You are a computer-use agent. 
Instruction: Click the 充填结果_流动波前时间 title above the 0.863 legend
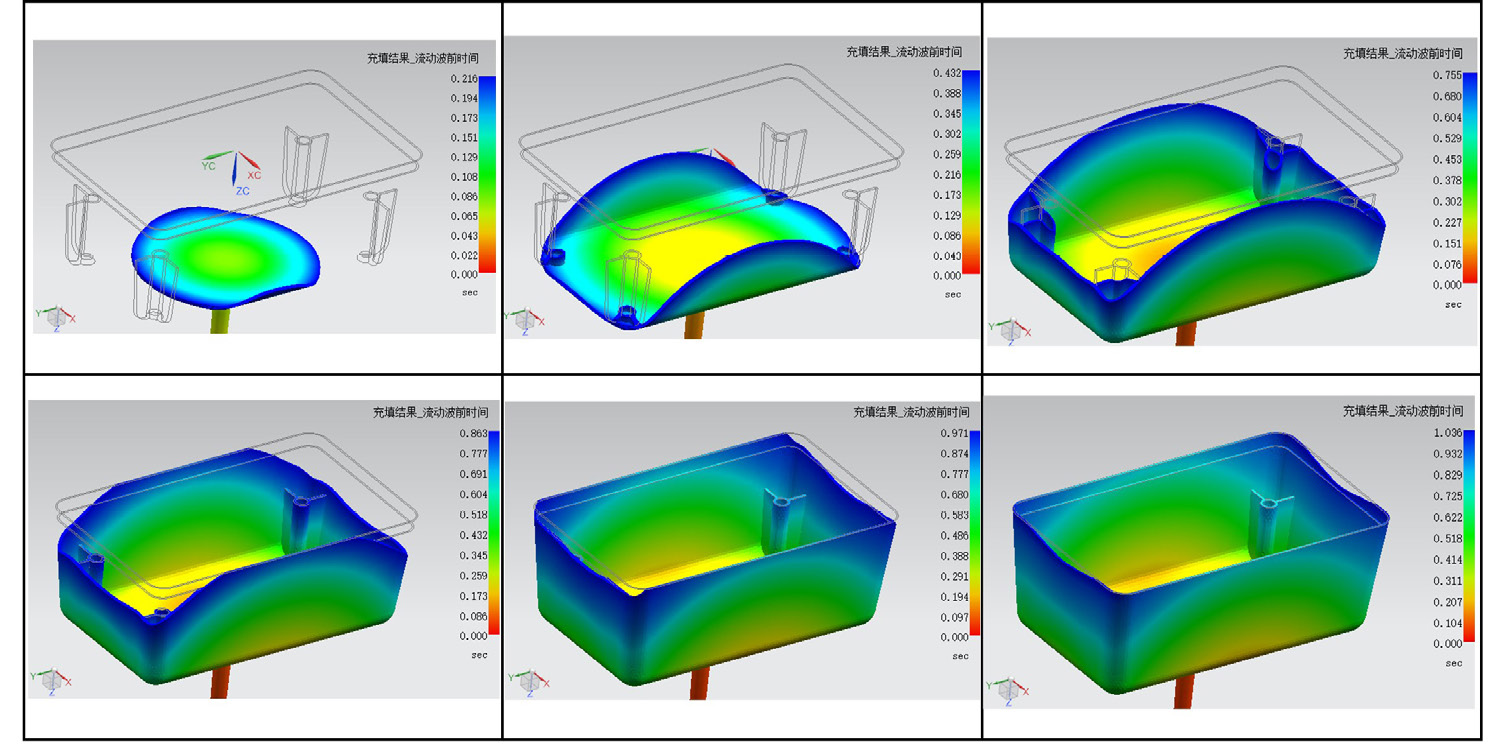[x=431, y=412]
